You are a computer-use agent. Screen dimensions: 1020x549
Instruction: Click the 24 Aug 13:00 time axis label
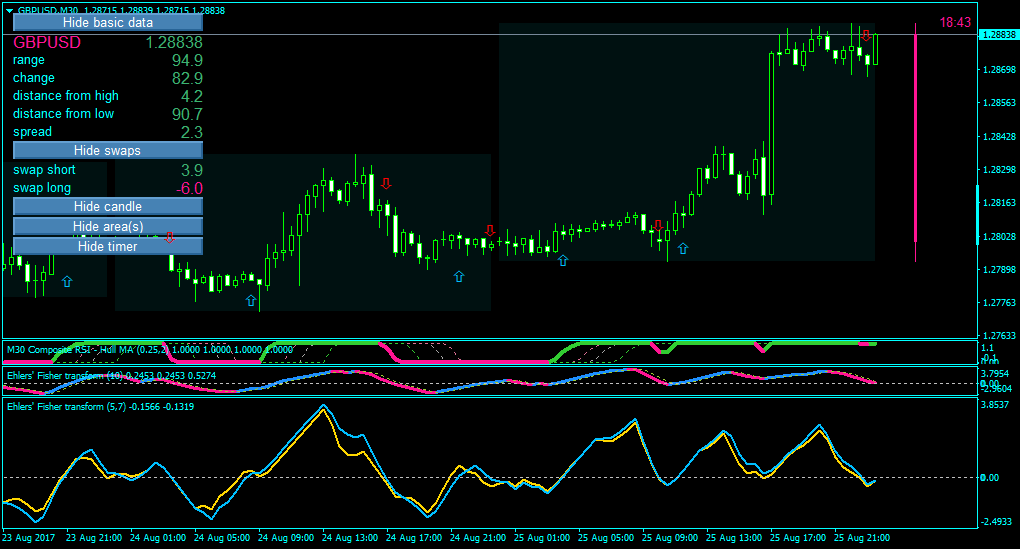click(350, 538)
